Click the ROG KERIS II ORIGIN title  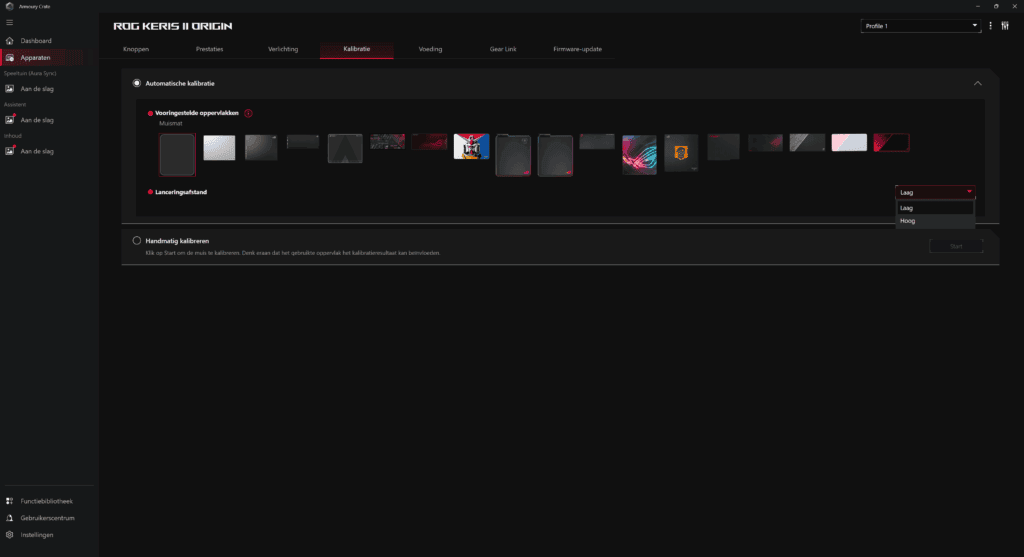(x=172, y=26)
